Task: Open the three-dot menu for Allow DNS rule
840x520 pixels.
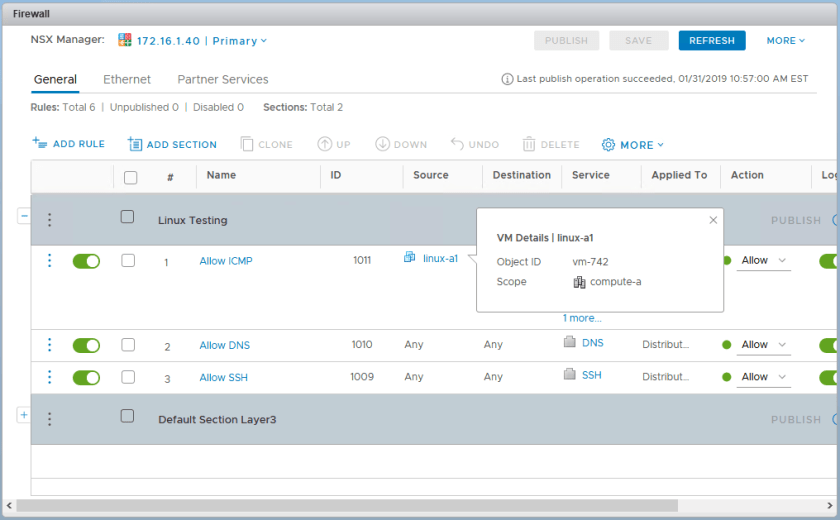Action: [49, 345]
